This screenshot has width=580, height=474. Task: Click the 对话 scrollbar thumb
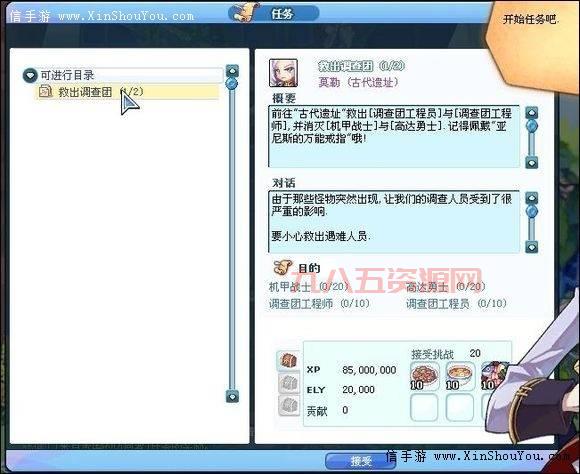click(x=532, y=211)
